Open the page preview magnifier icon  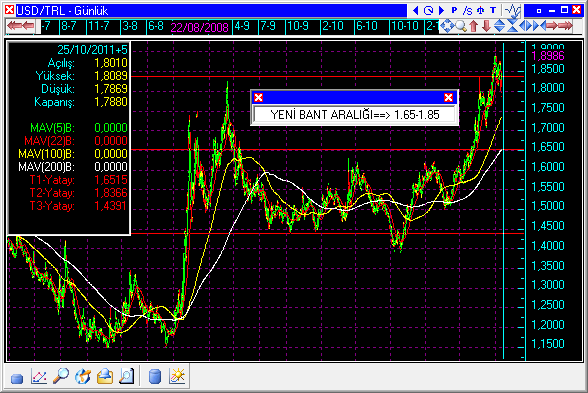pos(126,376)
